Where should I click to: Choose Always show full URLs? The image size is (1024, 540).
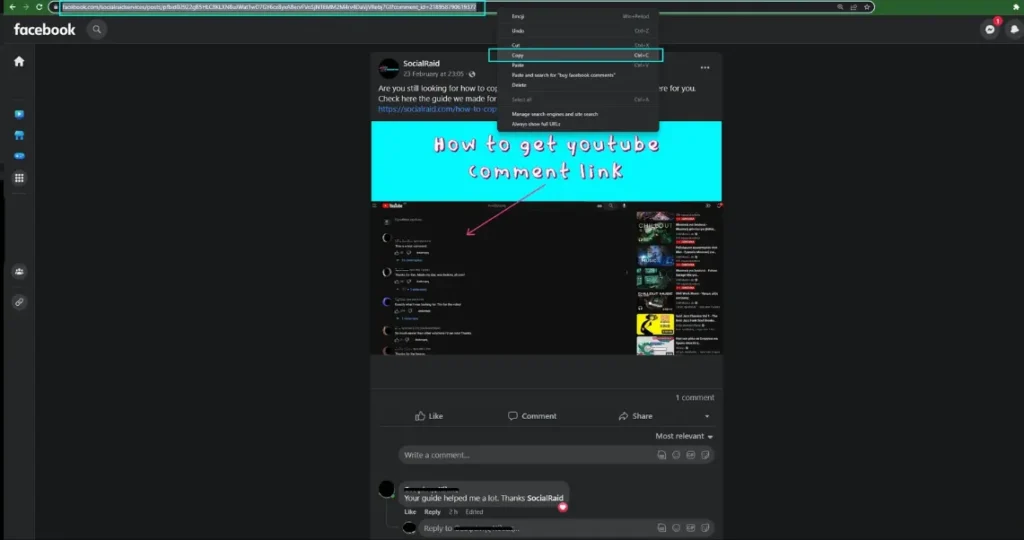[578, 124]
